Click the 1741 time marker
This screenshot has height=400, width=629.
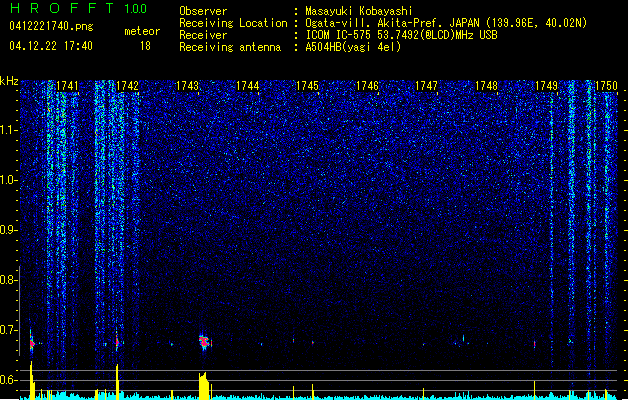67,86
